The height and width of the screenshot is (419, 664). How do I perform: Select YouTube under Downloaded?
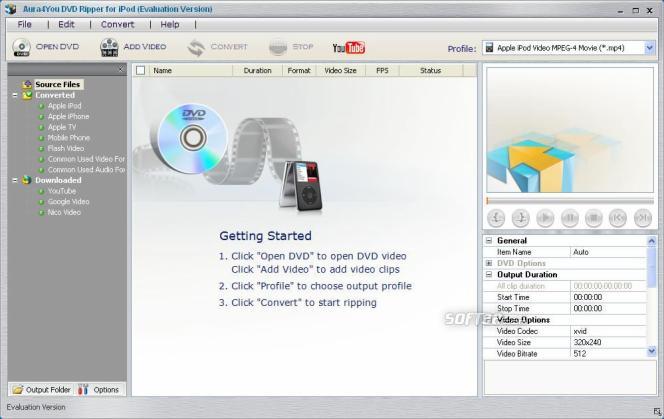click(x=62, y=191)
